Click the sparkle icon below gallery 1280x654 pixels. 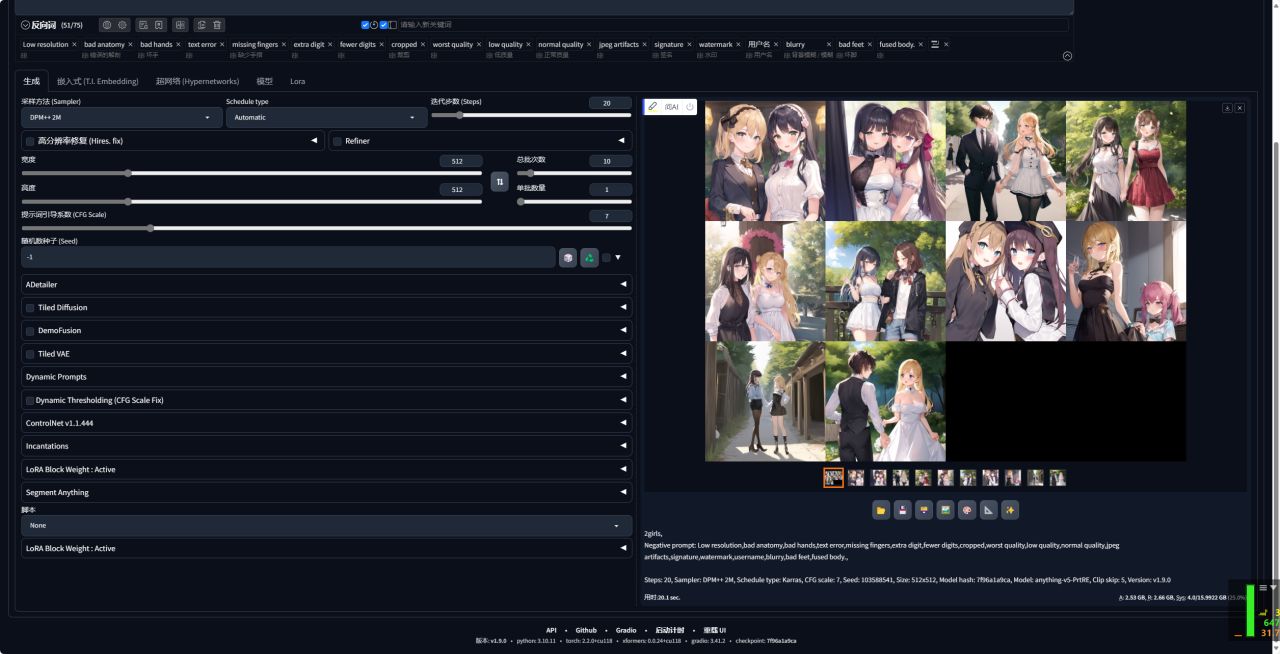pyautogui.click(x=1010, y=510)
